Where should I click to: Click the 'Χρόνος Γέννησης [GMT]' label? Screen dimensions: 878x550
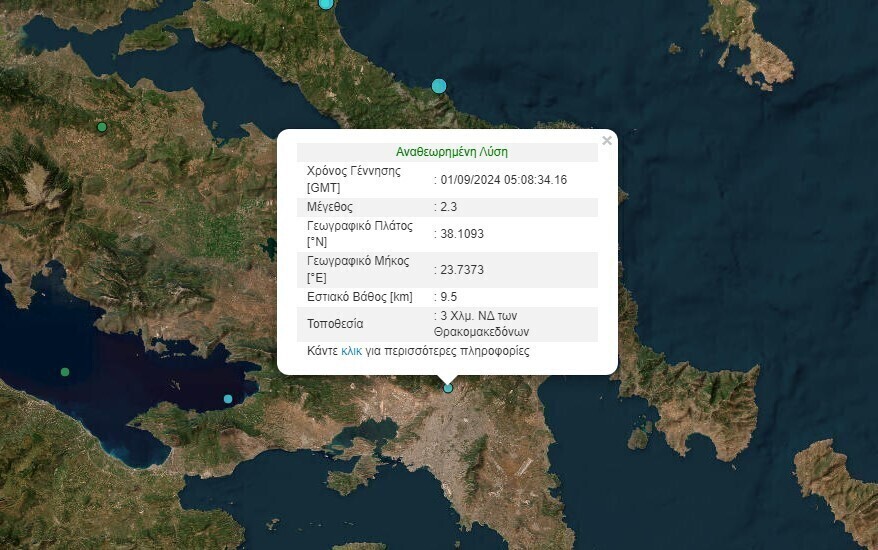(353, 179)
